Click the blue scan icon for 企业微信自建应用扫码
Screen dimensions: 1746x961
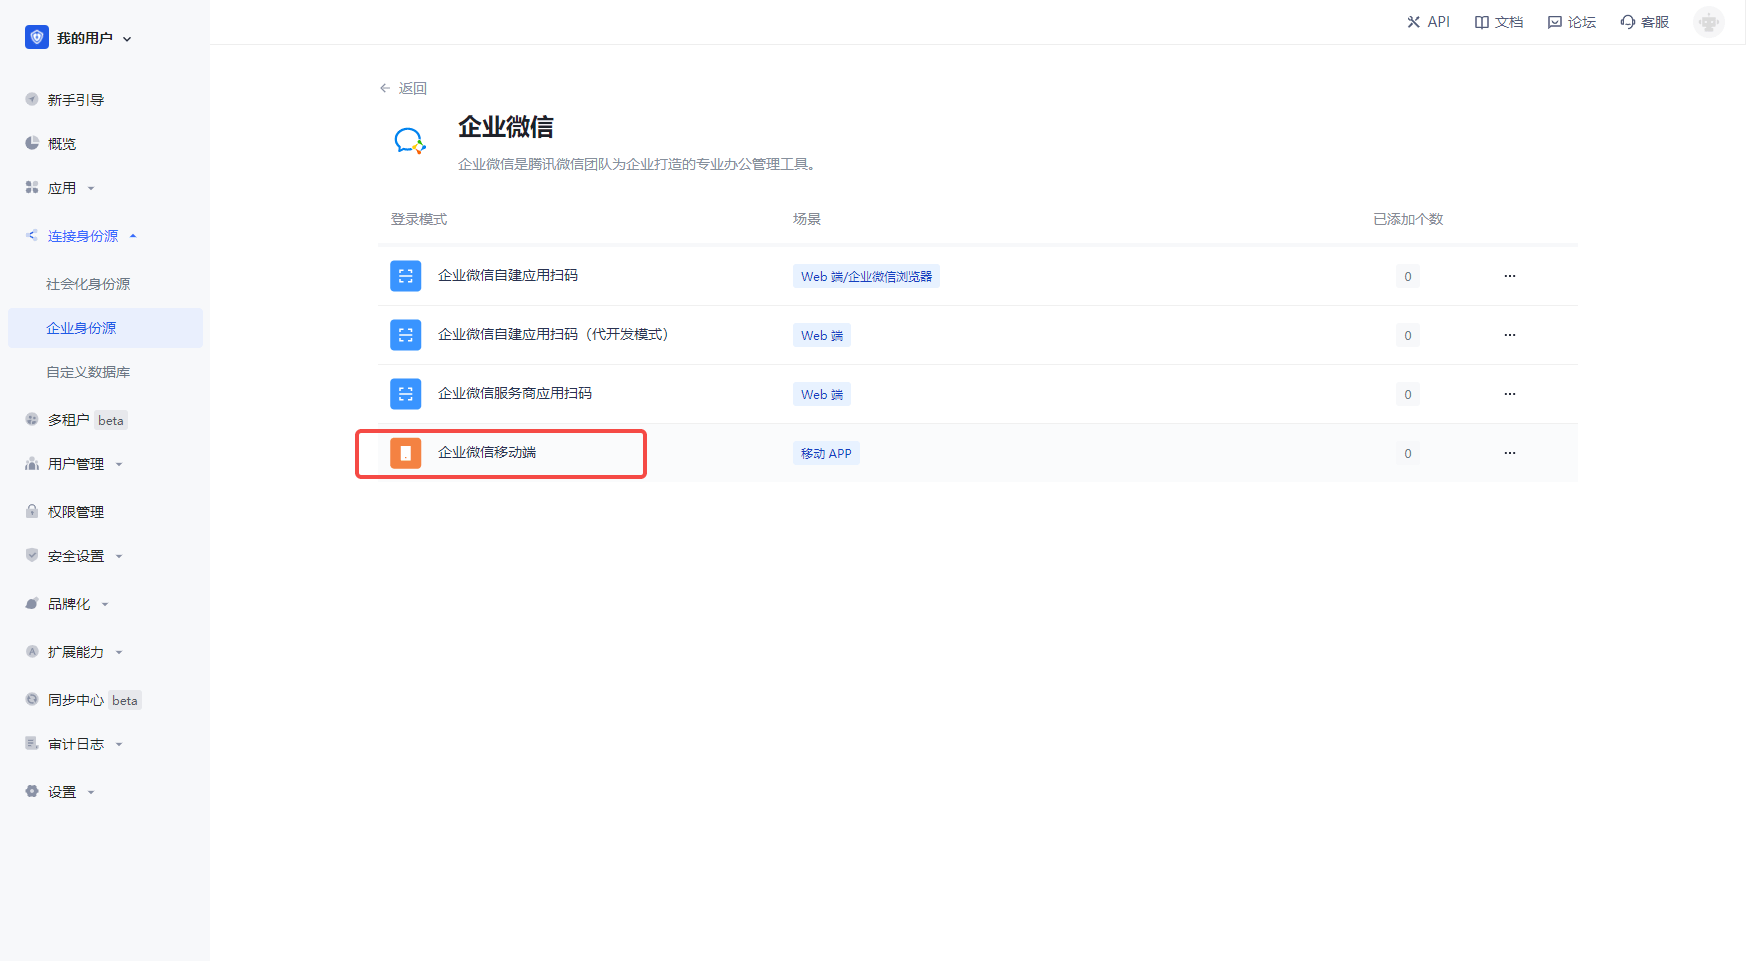pos(405,276)
